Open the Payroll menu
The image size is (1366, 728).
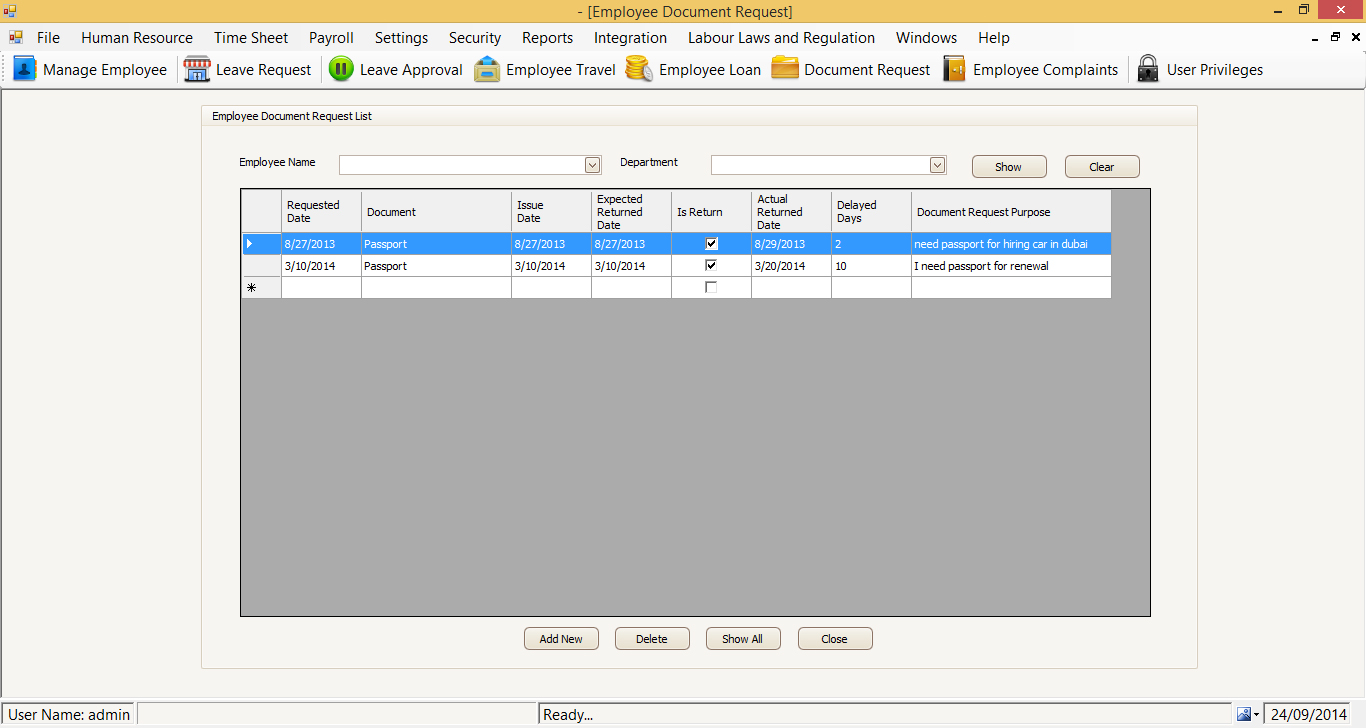(x=331, y=38)
